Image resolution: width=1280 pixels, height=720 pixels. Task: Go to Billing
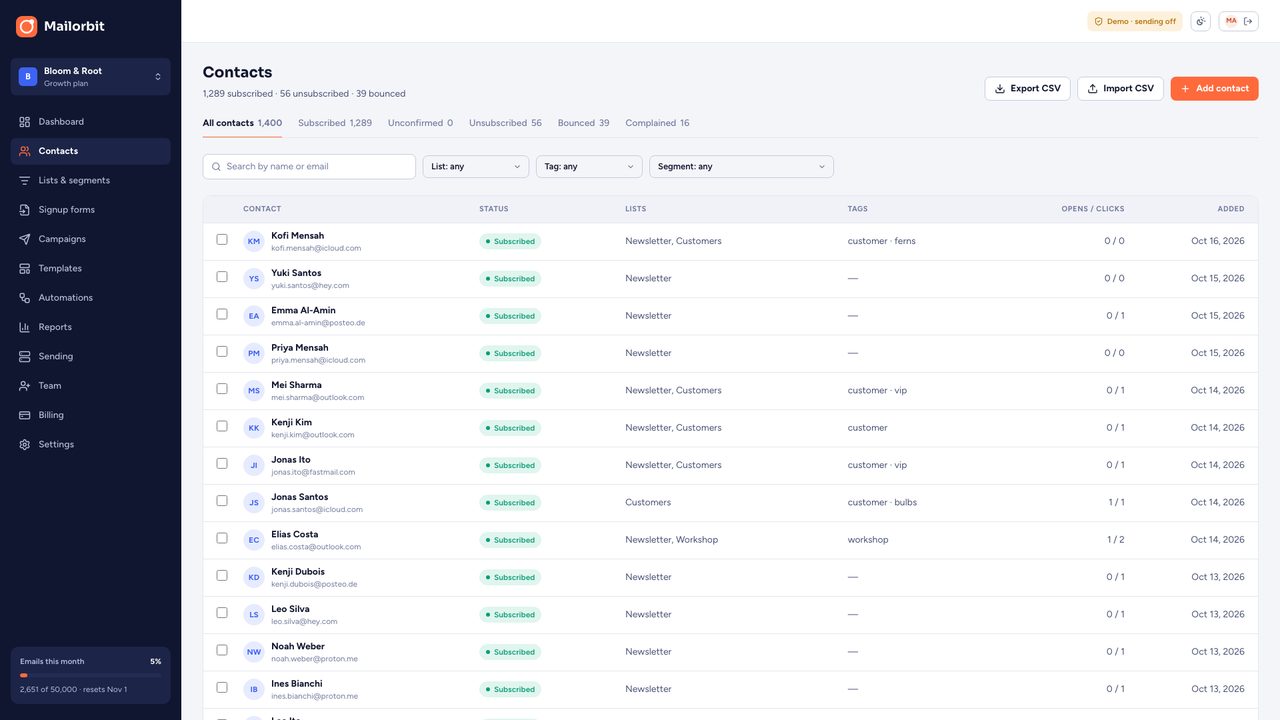click(90, 415)
